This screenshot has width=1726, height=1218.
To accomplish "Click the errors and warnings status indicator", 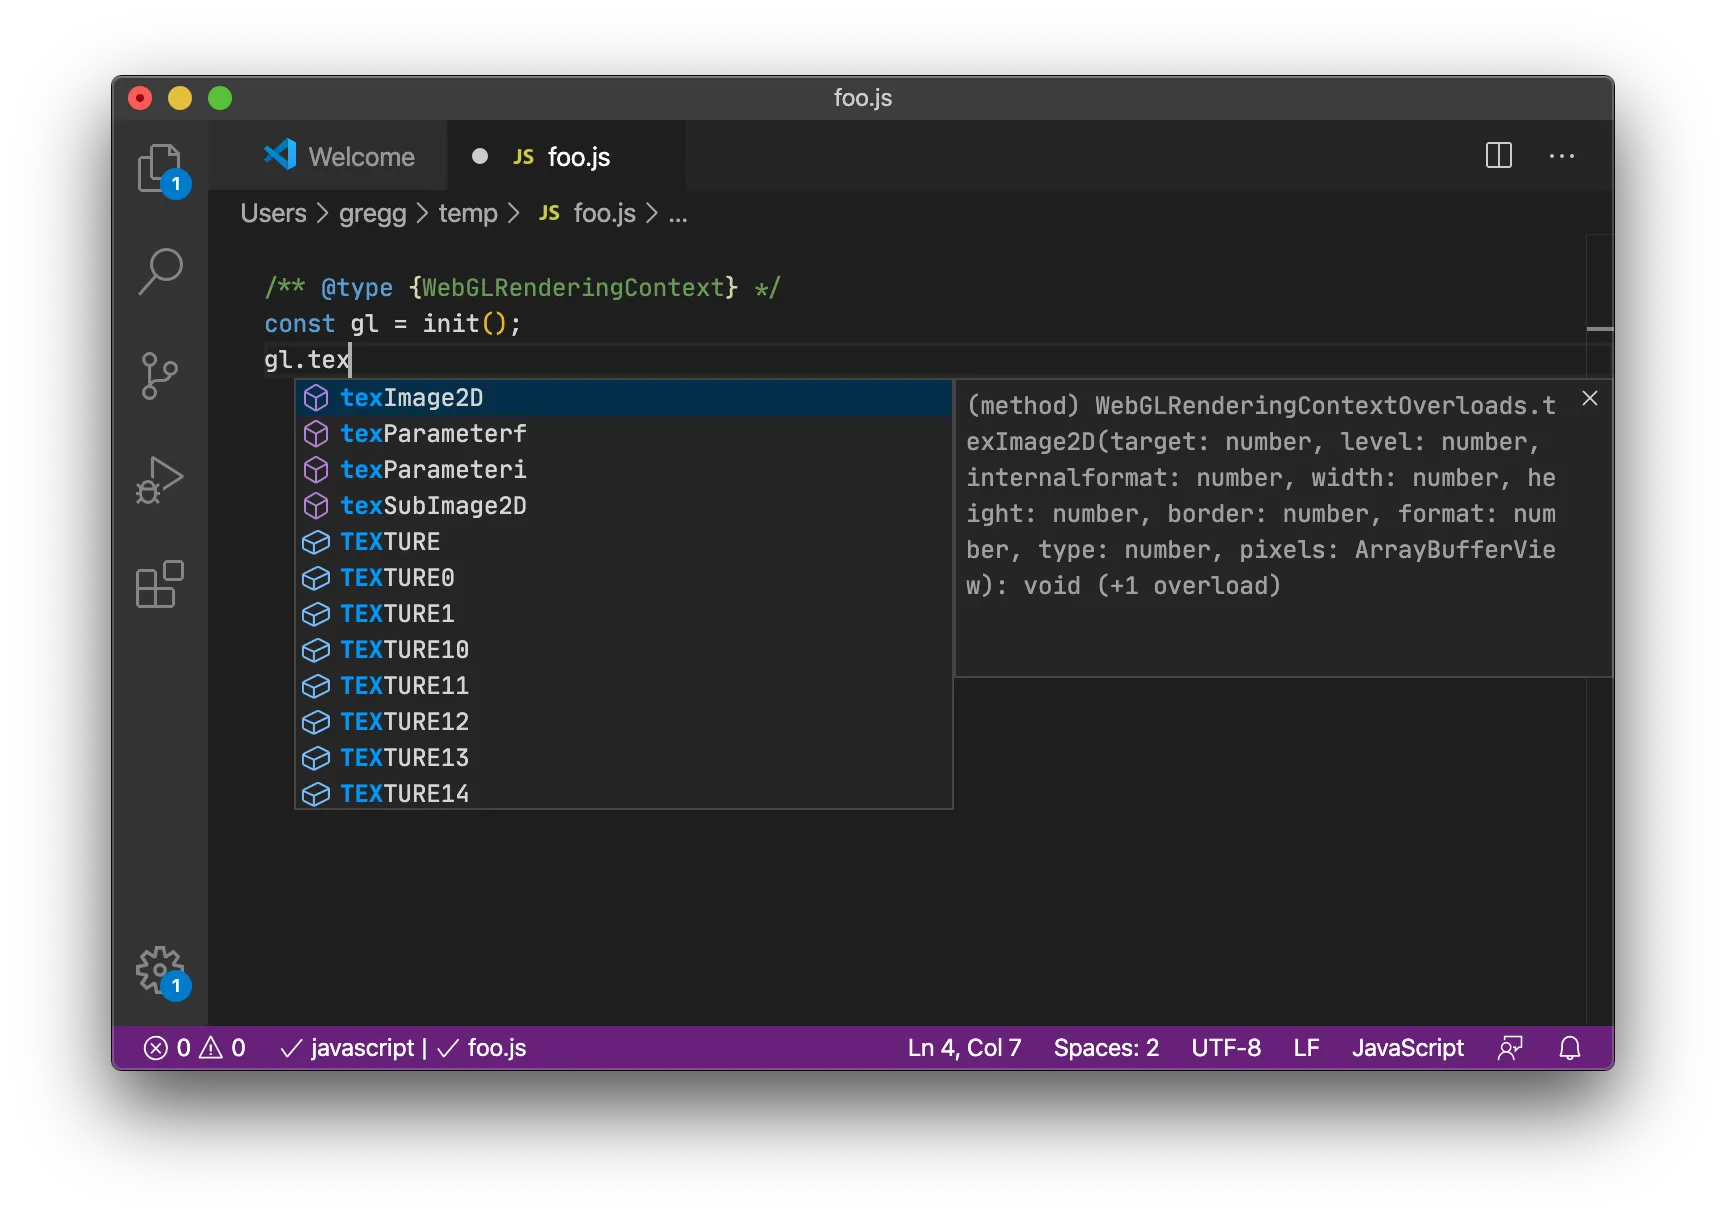I will tap(195, 1048).
